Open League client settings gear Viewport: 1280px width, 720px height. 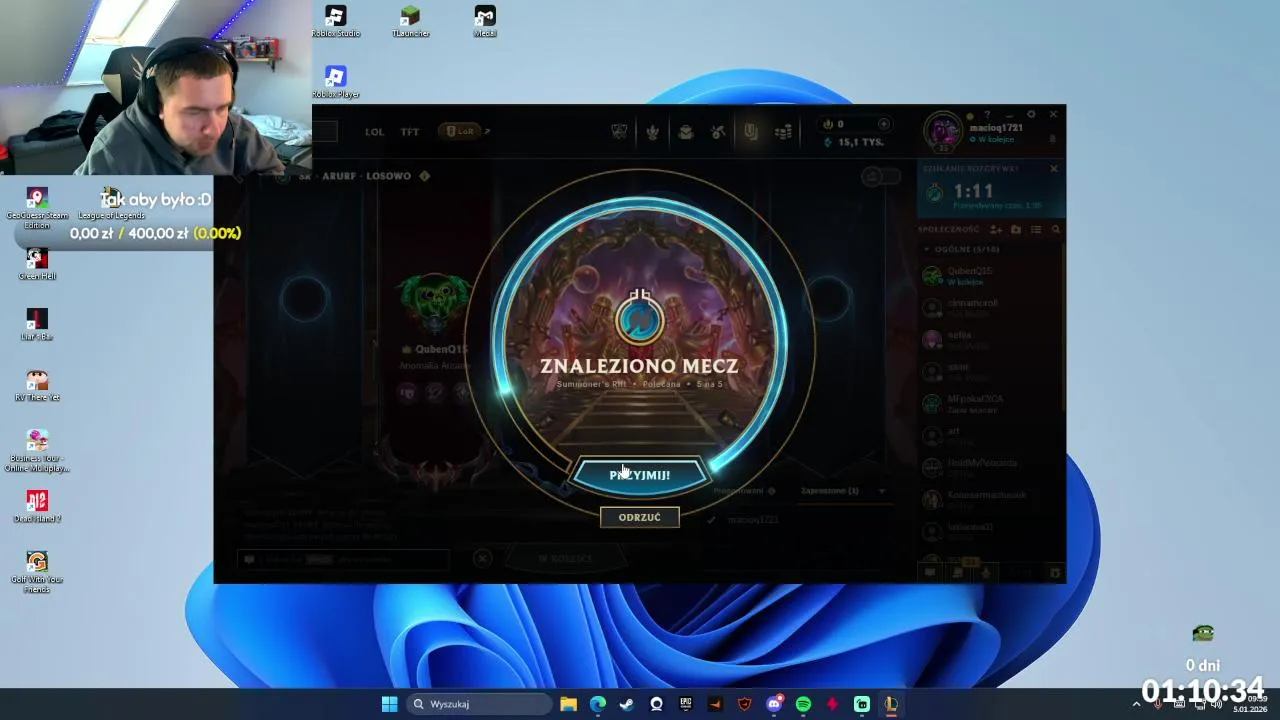1031,115
